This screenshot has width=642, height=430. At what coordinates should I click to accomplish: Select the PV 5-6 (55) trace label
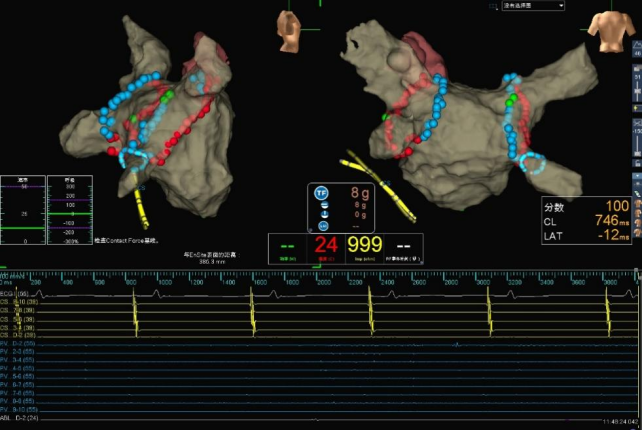[17, 376]
